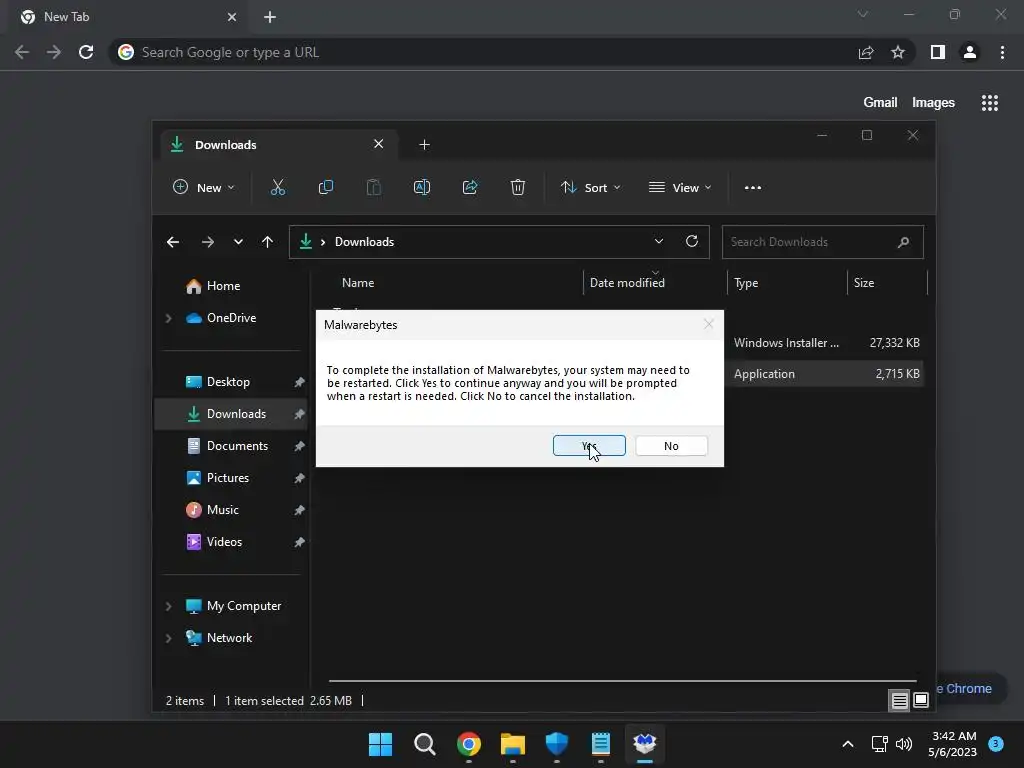Open the View dropdown menu
The width and height of the screenshot is (1024, 768).
coord(680,187)
